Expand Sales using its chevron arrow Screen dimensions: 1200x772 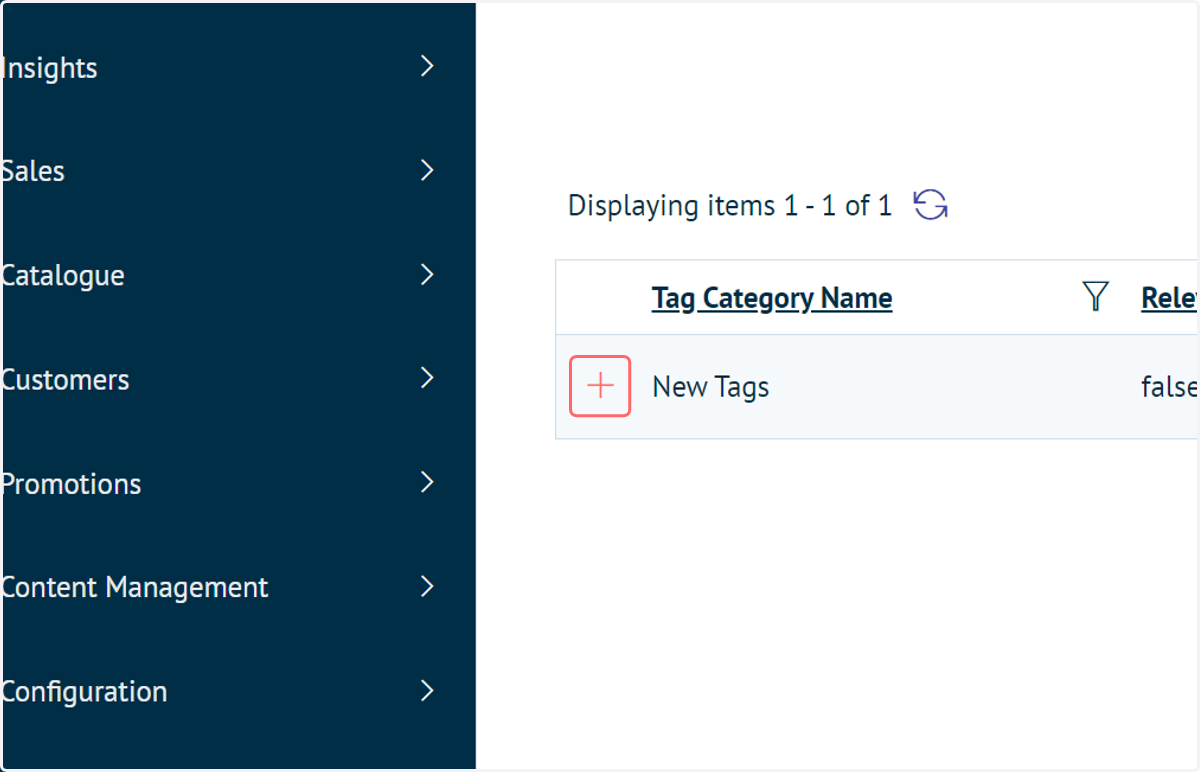tap(428, 170)
